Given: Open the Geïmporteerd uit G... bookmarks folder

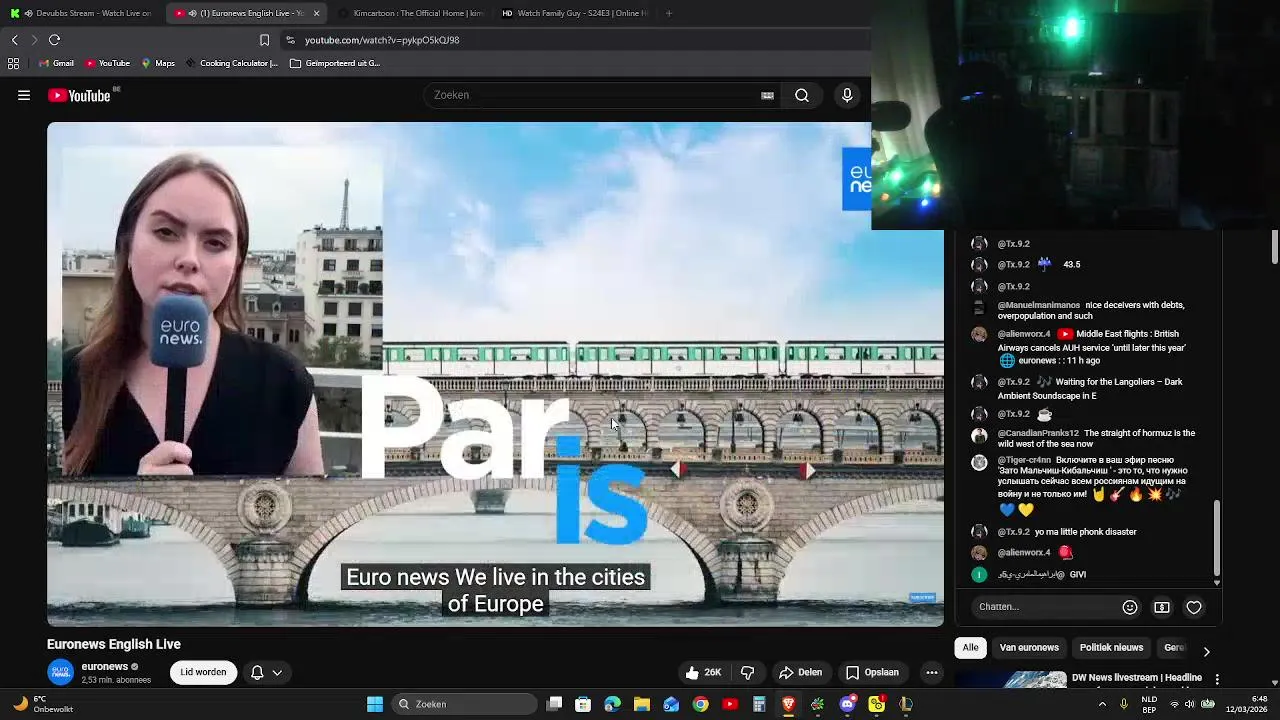Looking at the screenshot, I should click(335, 63).
